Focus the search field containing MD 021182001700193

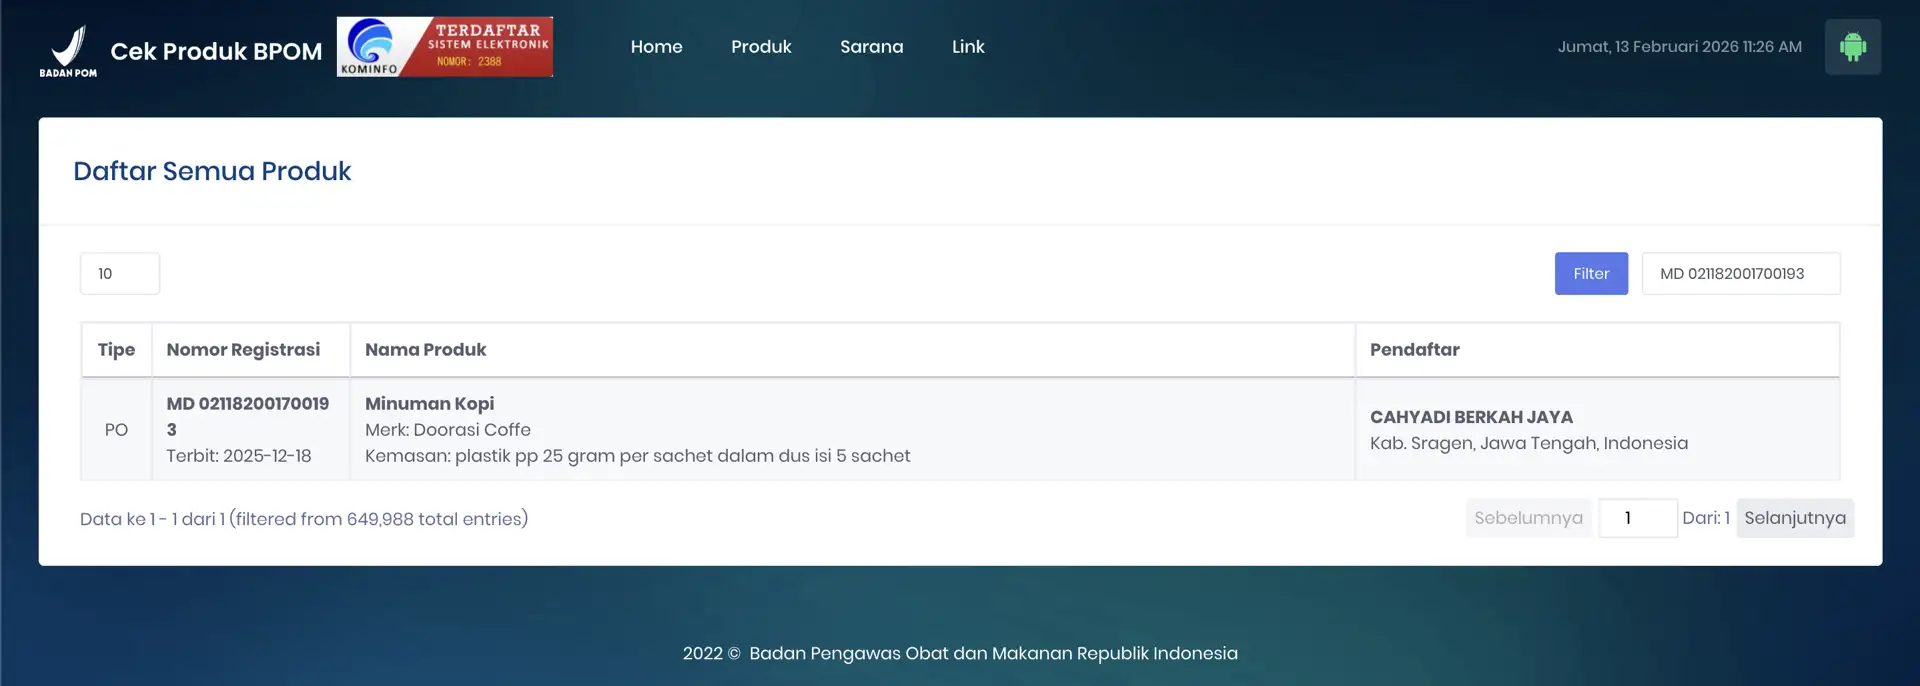(x=1740, y=273)
